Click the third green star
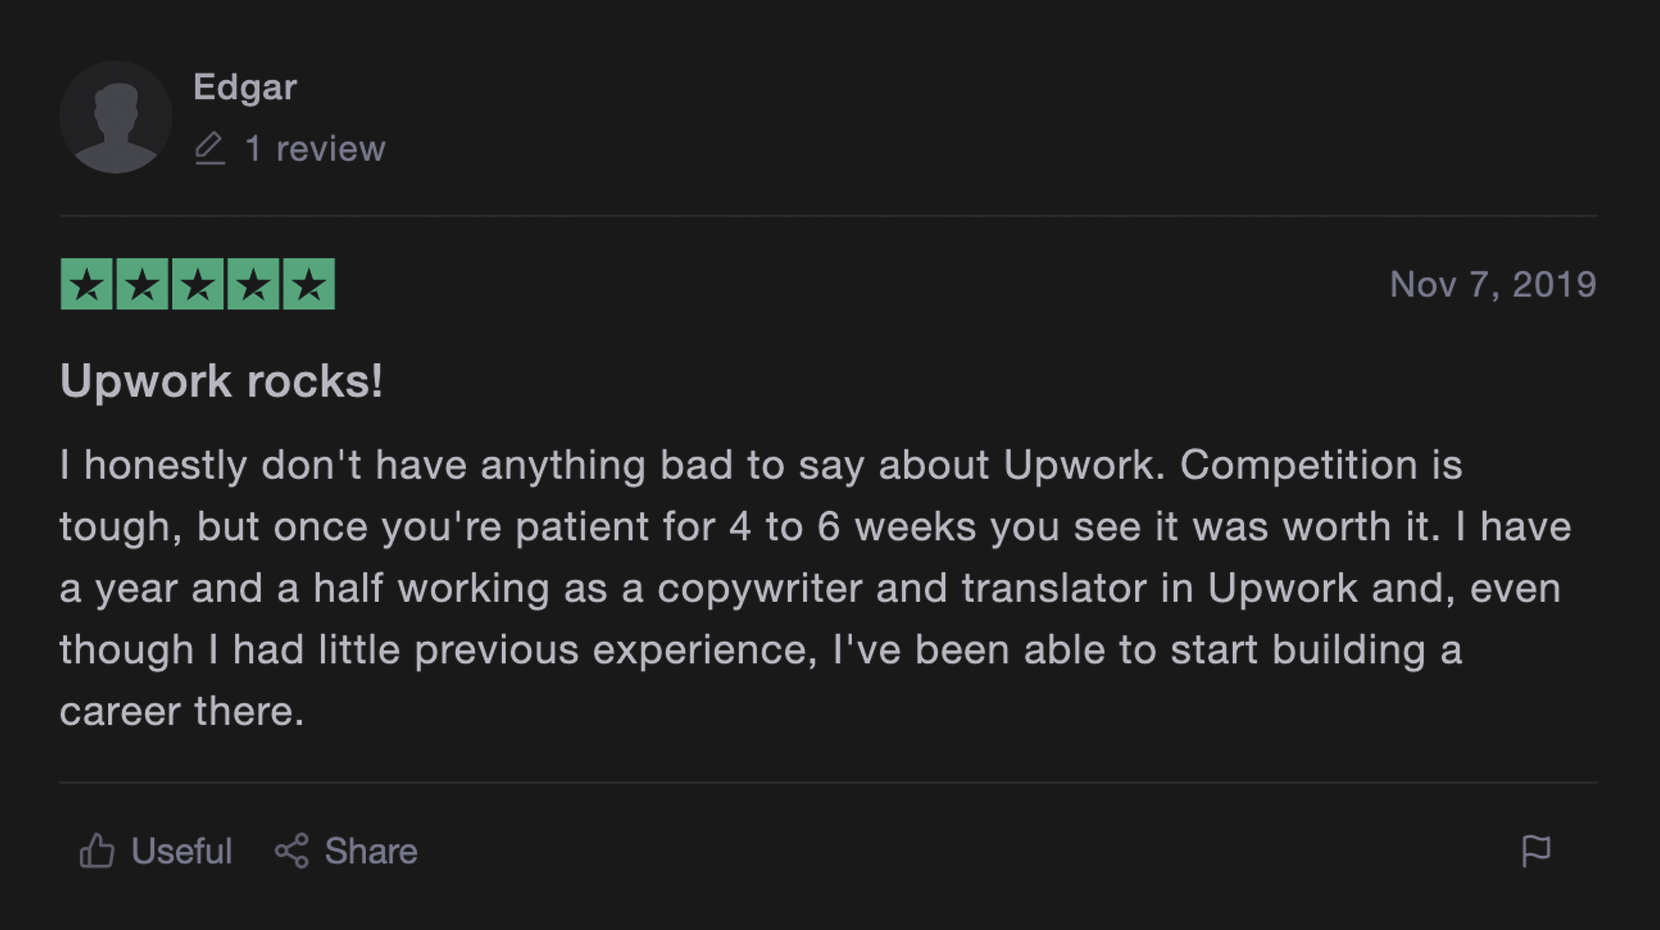 198,284
